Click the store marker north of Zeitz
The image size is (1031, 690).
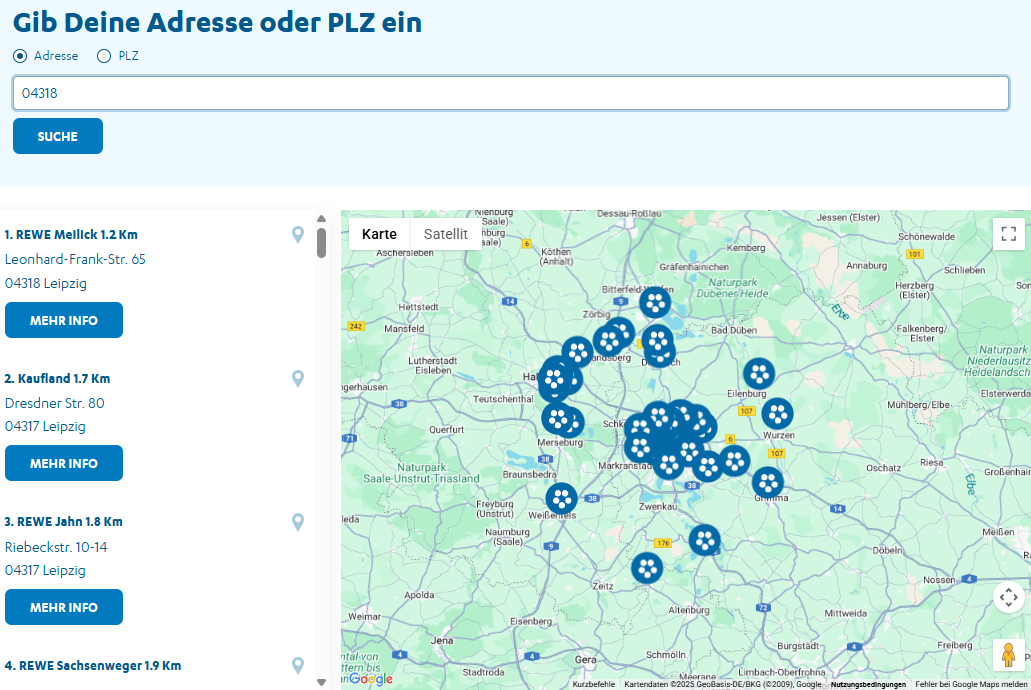click(x=647, y=568)
